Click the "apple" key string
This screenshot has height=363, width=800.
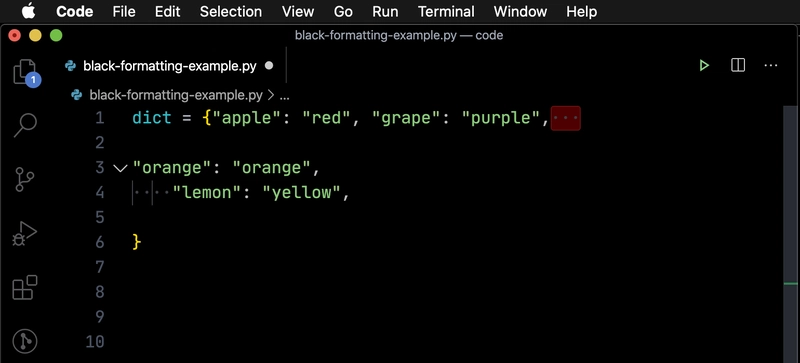tap(247, 118)
